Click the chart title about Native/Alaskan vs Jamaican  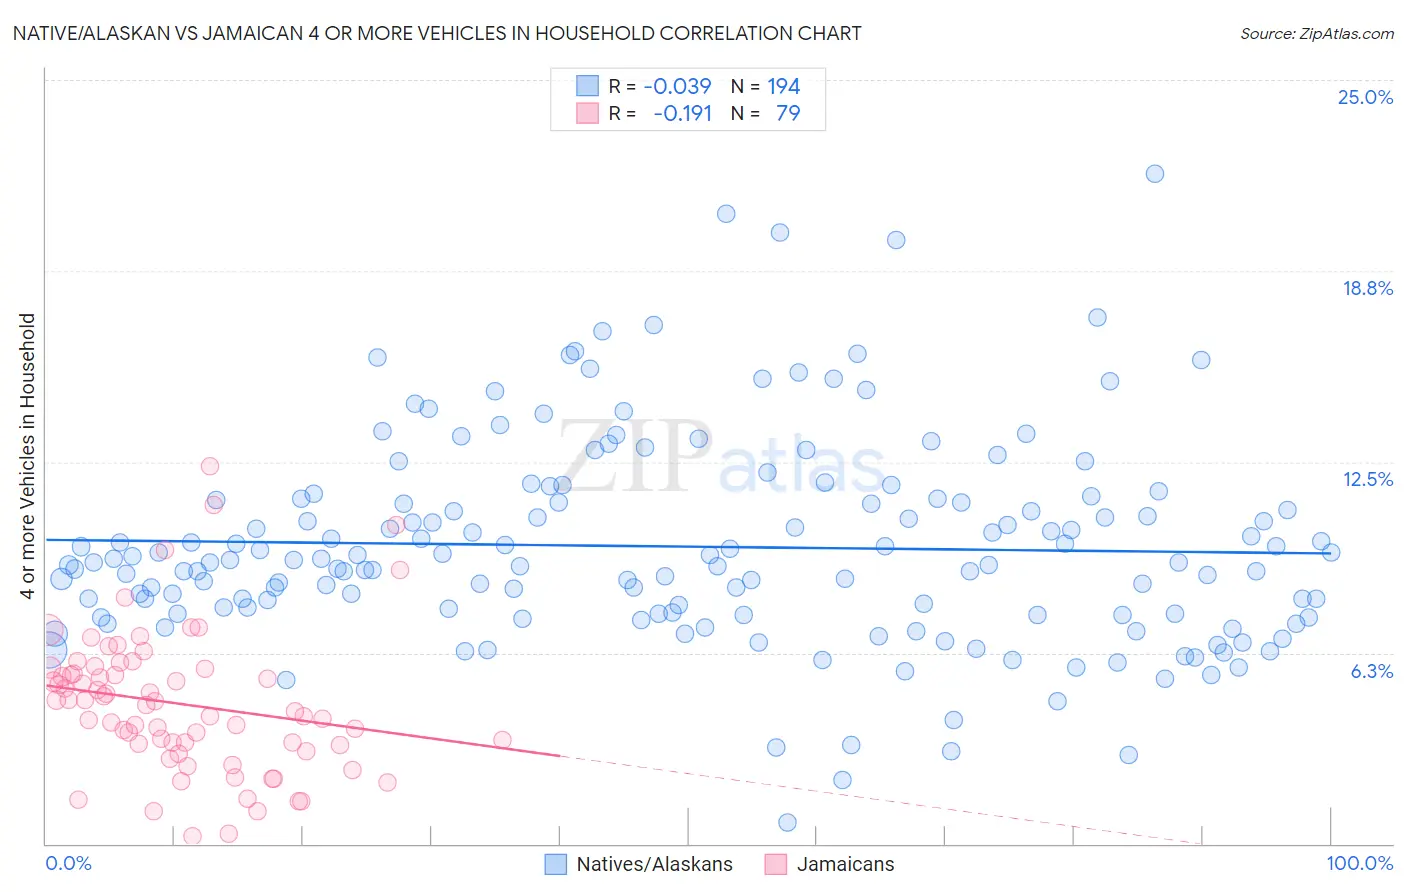click(x=437, y=34)
